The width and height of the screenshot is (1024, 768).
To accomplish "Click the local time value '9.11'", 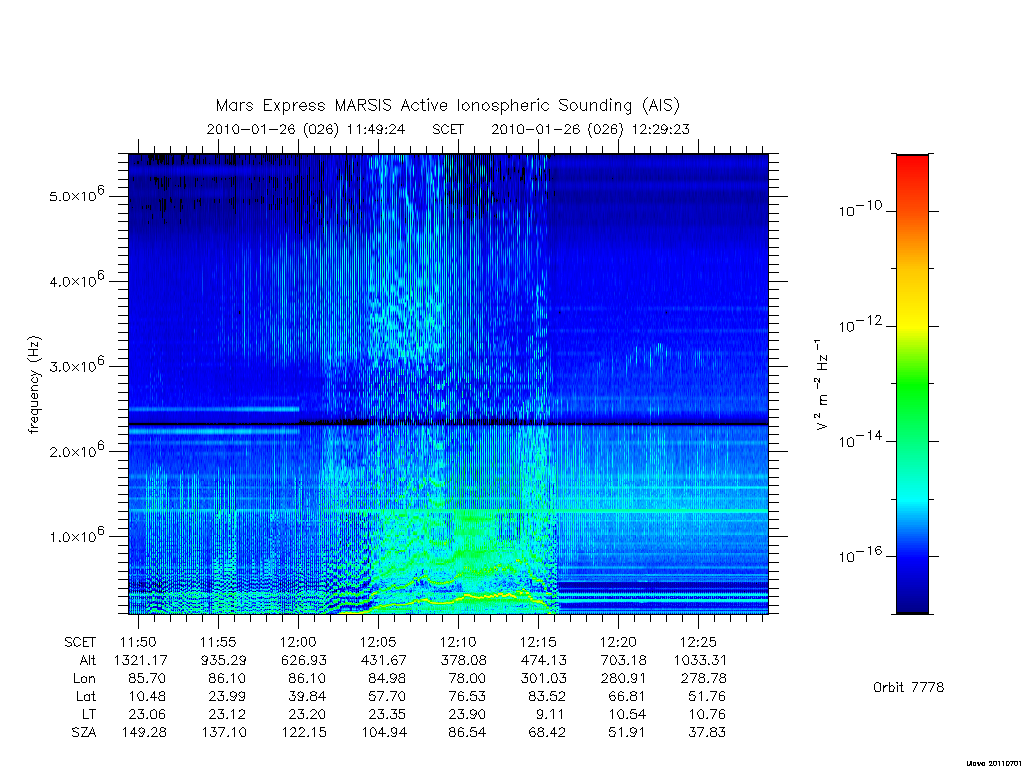I will click(551, 714).
